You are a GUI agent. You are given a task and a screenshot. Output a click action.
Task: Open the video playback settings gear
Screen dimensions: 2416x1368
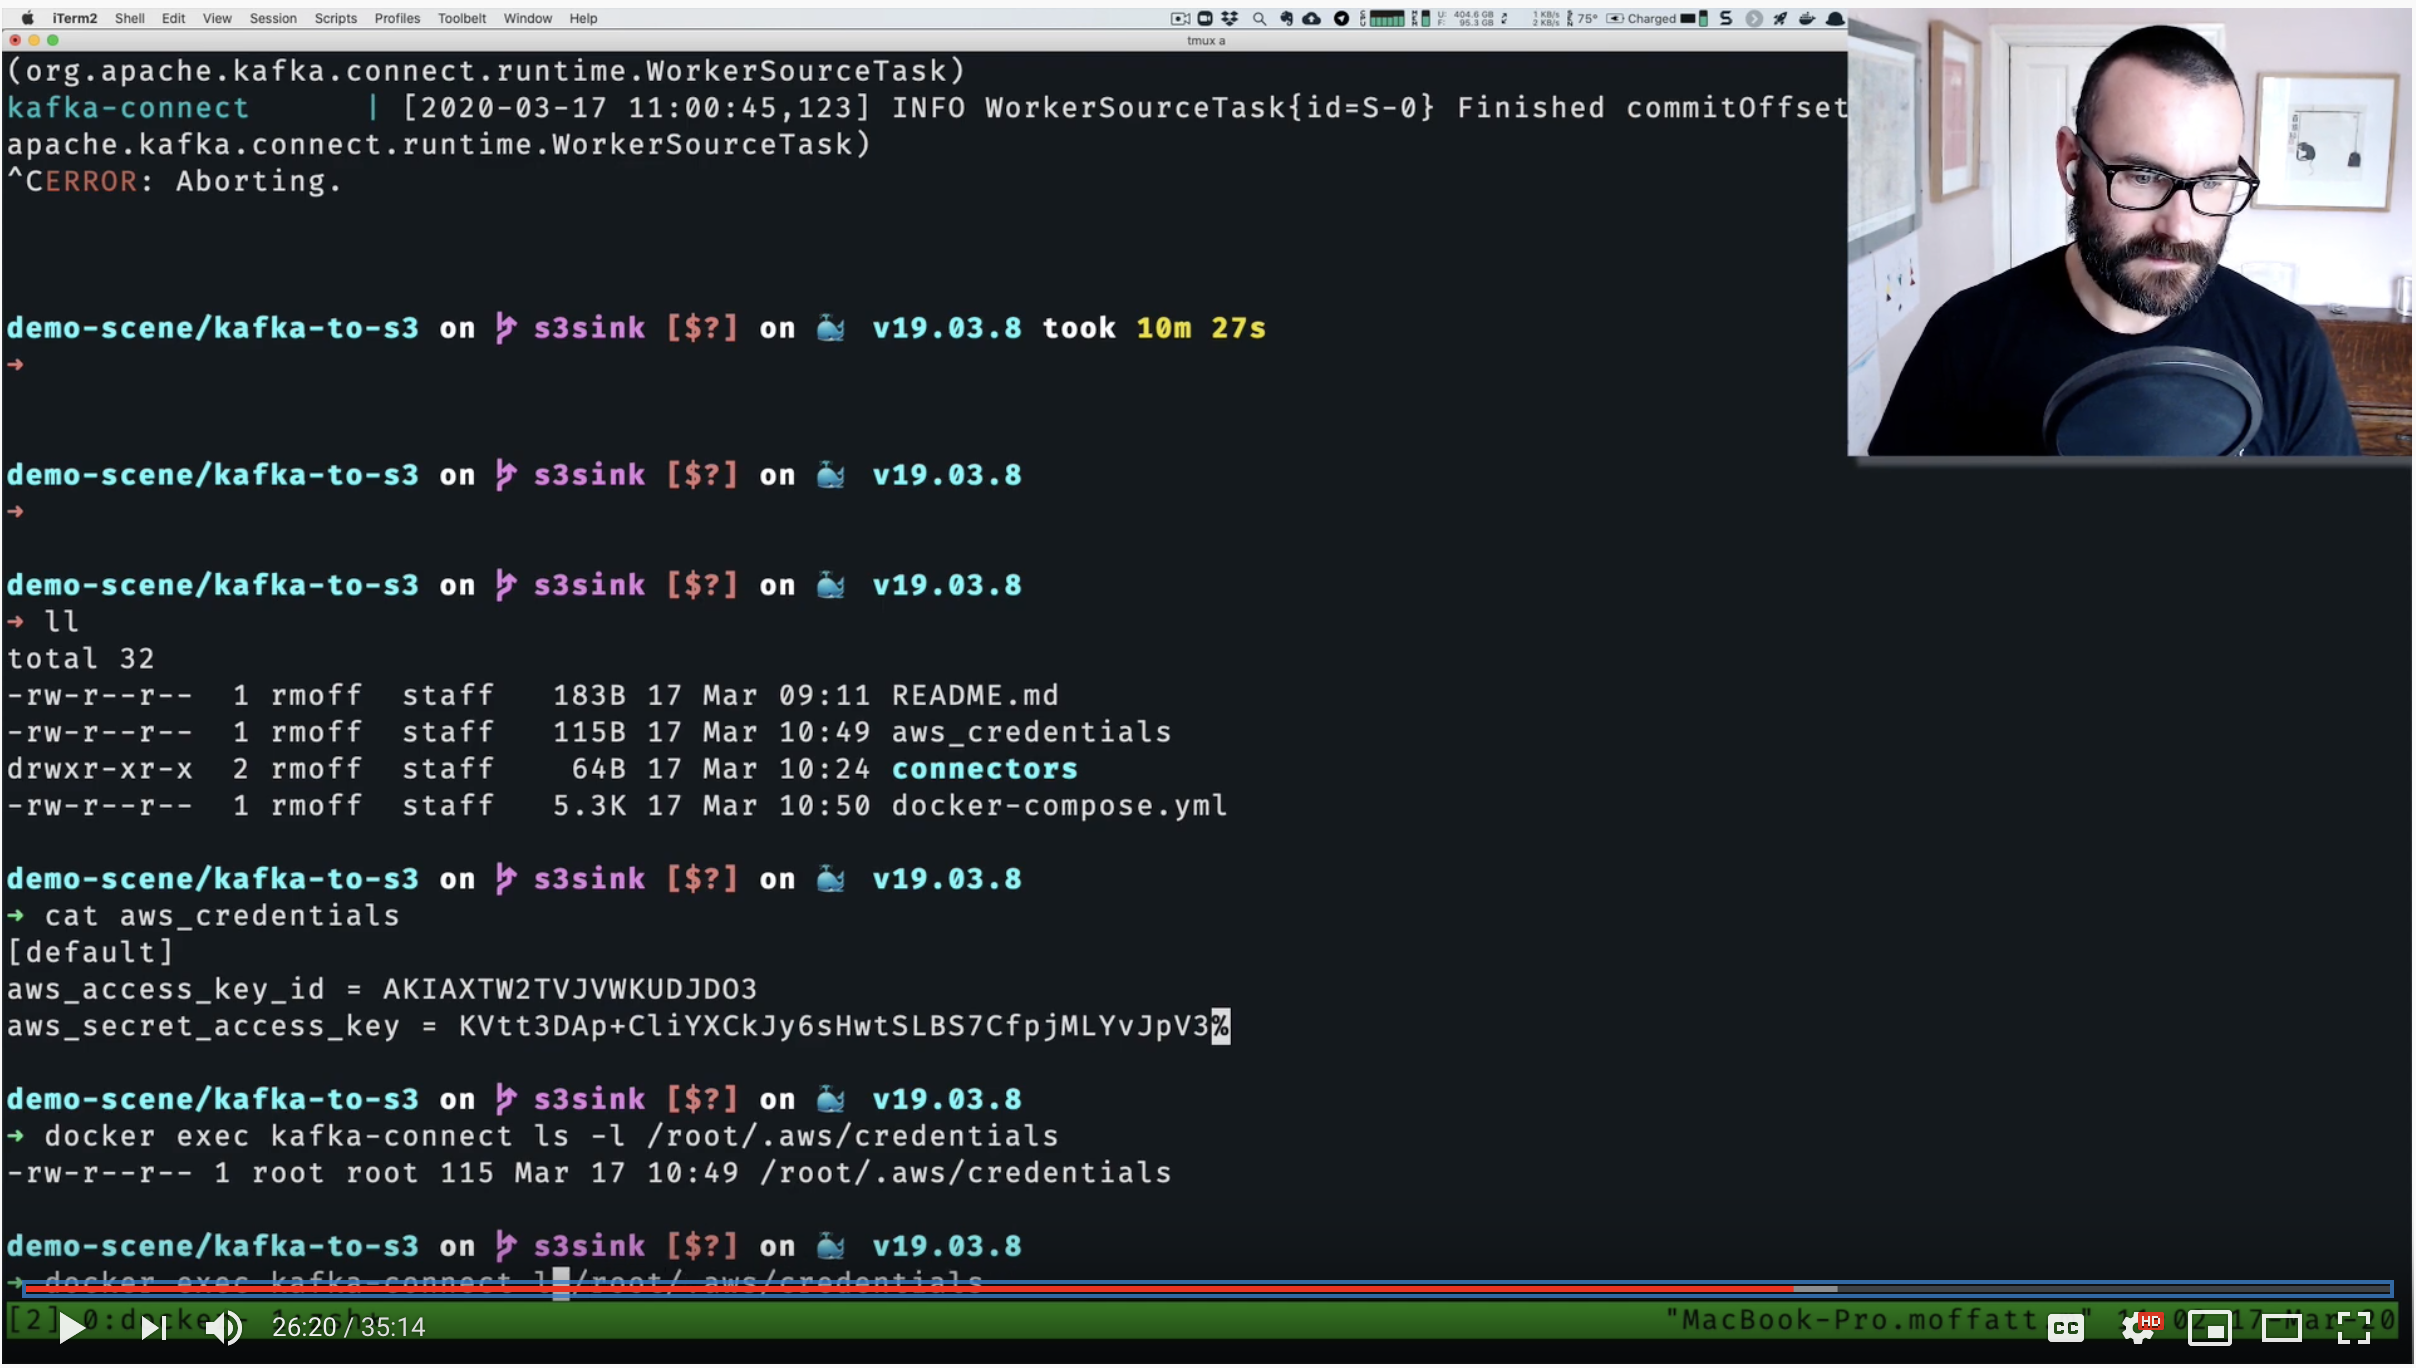tap(2140, 1327)
